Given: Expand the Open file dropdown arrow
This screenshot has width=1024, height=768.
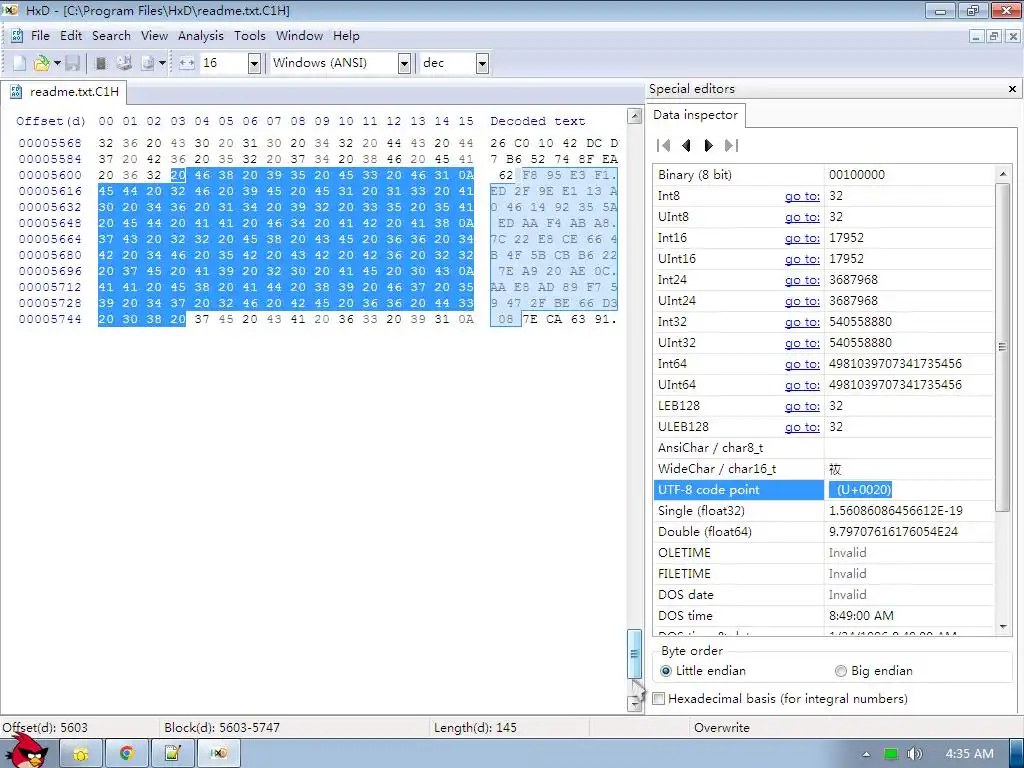Looking at the screenshot, I should pyautogui.click(x=57, y=63).
